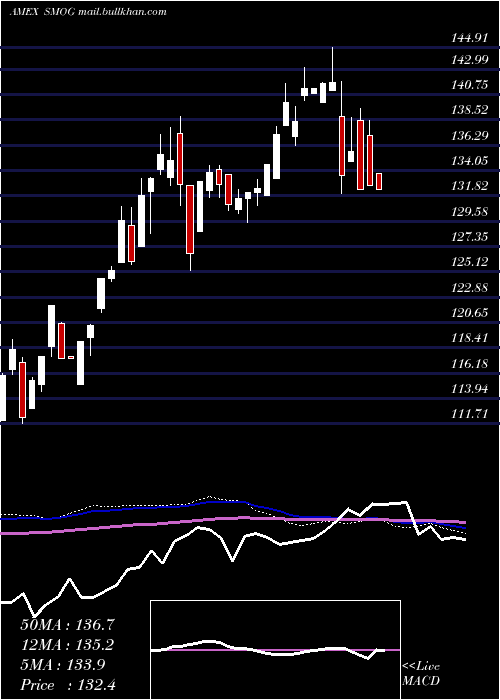
Task: Click the '12MA : 135.2' readout
Action: point(67,645)
